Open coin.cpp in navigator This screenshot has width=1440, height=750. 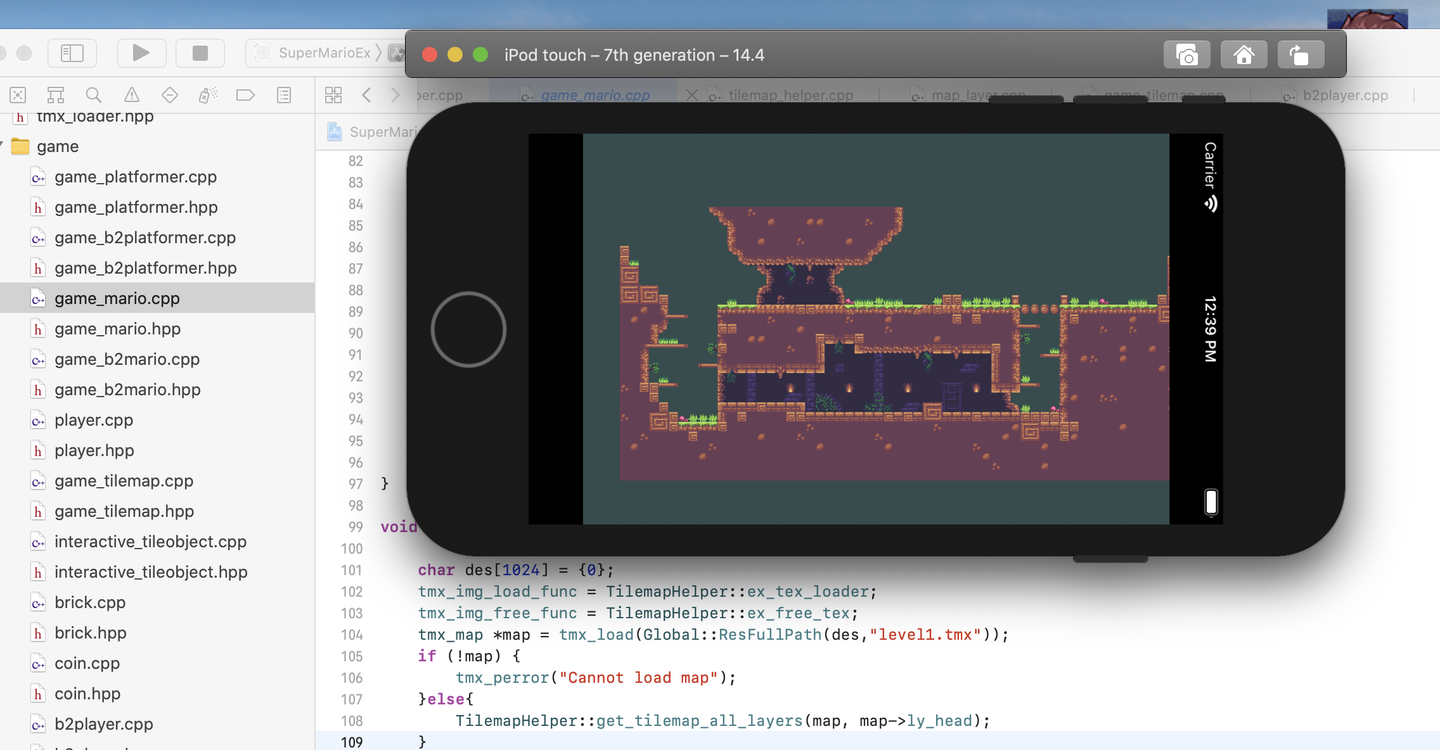pos(157,663)
